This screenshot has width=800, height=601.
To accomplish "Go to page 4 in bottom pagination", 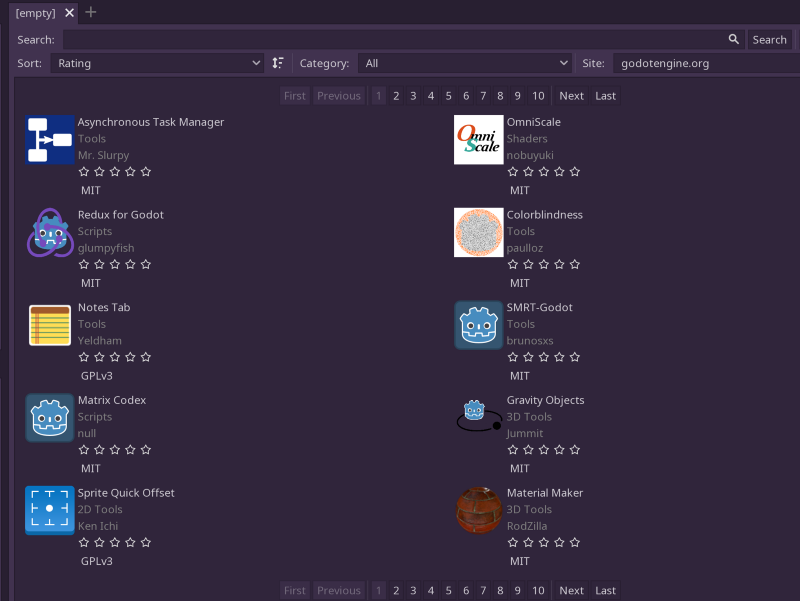I will point(431,590).
